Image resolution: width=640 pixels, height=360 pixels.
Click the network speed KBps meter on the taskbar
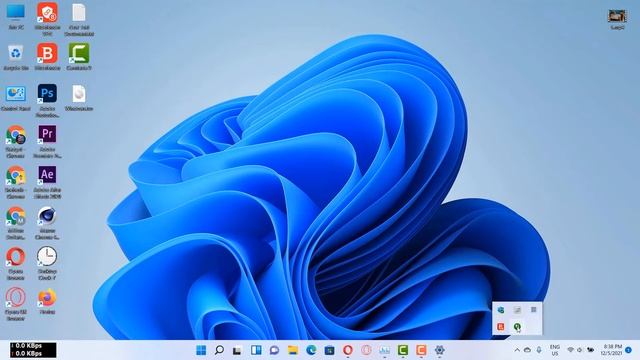(33, 350)
